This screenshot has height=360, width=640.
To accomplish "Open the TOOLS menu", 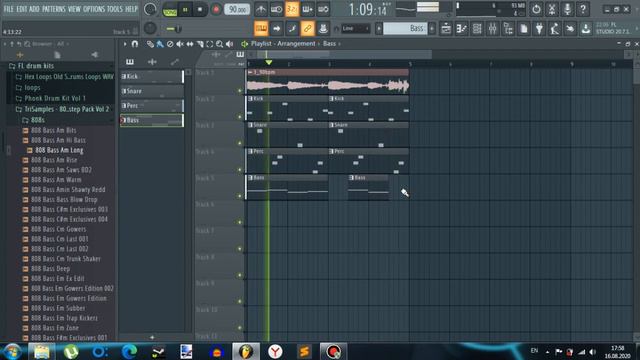I will [x=115, y=9].
